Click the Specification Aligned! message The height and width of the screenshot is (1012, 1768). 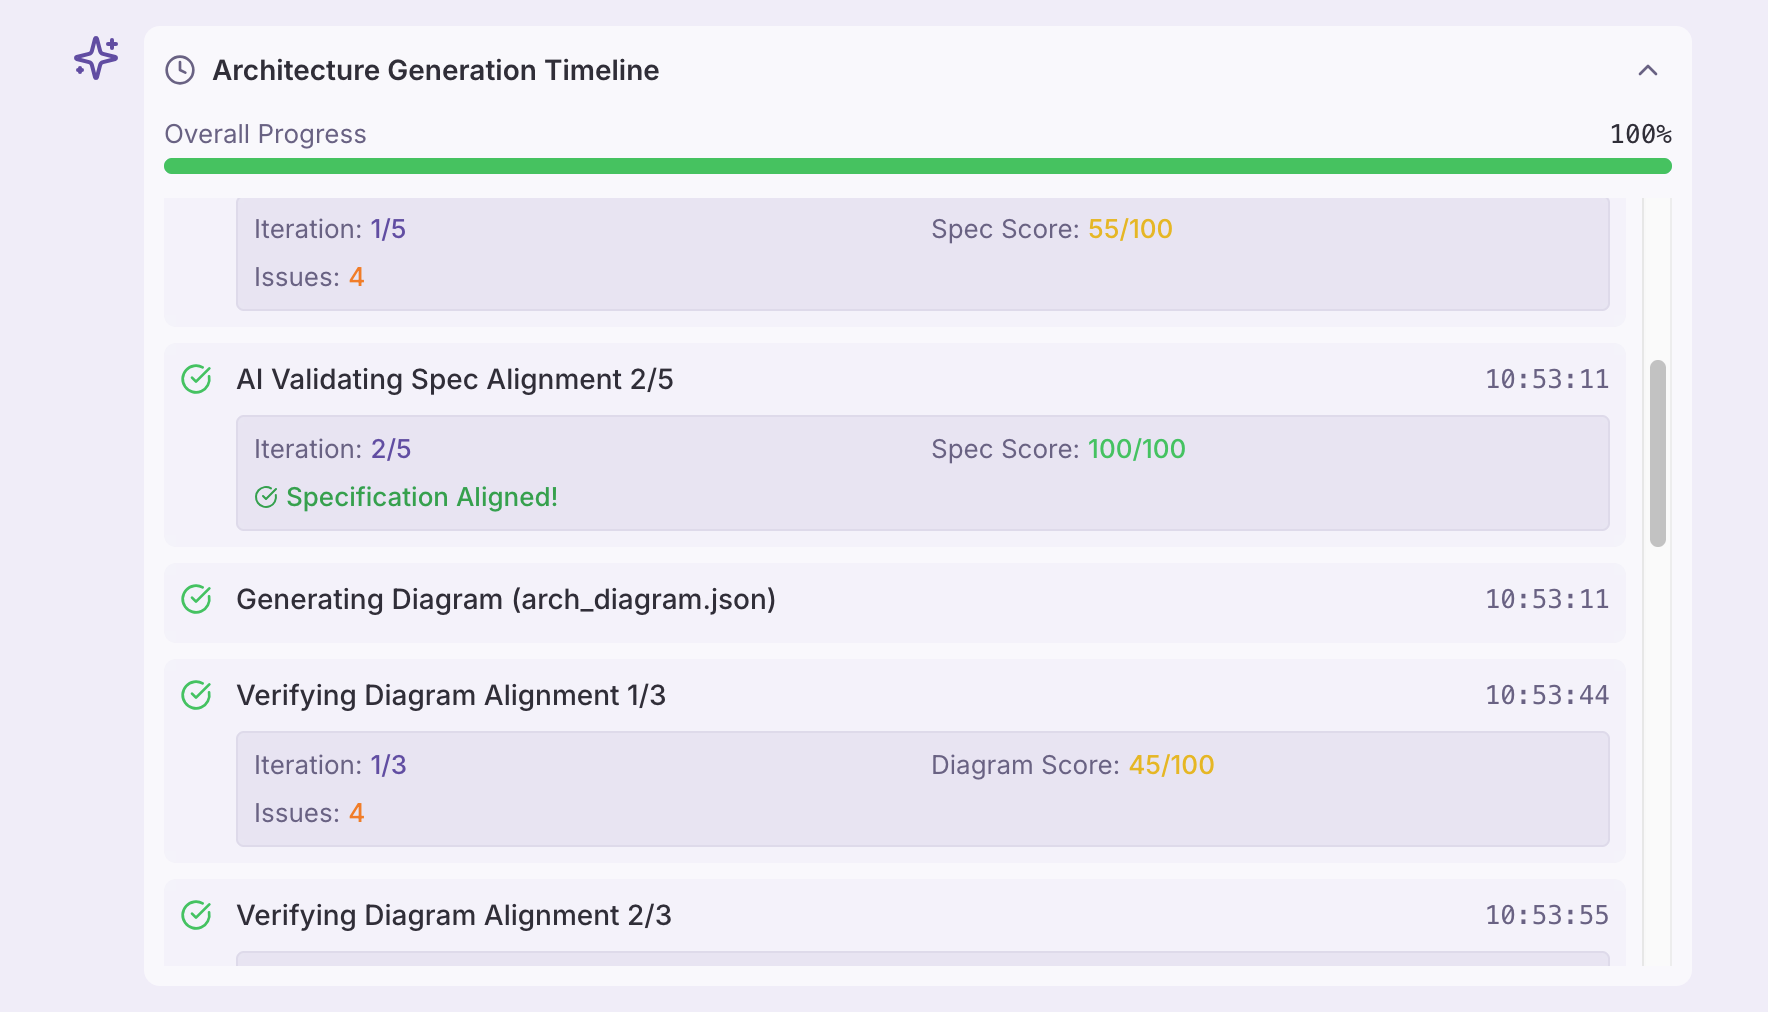point(421,497)
